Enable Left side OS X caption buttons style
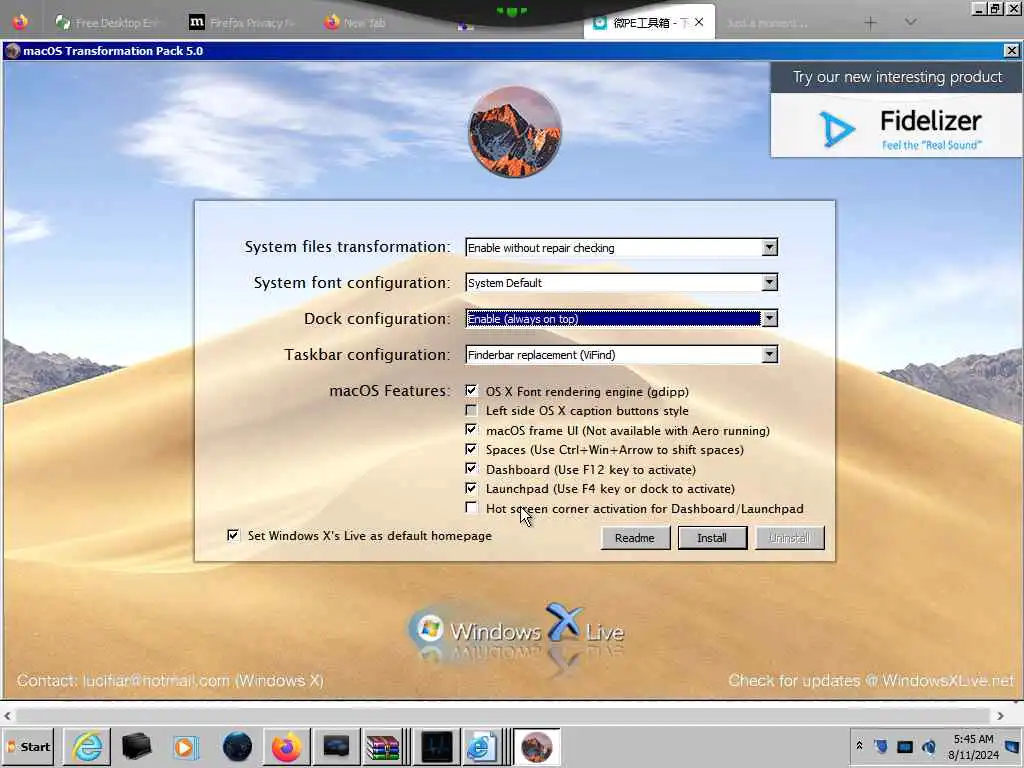Screen dimensions: 1024x768 coord(471,410)
